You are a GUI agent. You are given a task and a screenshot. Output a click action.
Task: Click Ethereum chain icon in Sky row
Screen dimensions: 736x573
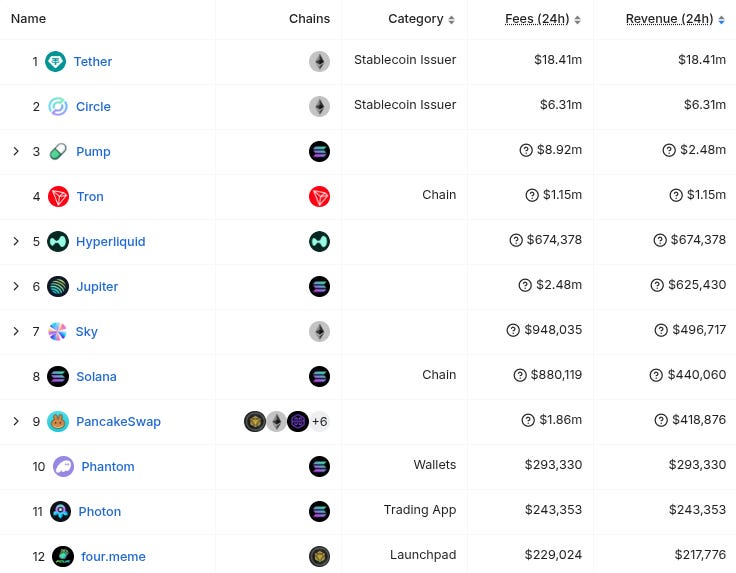click(x=319, y=332)
